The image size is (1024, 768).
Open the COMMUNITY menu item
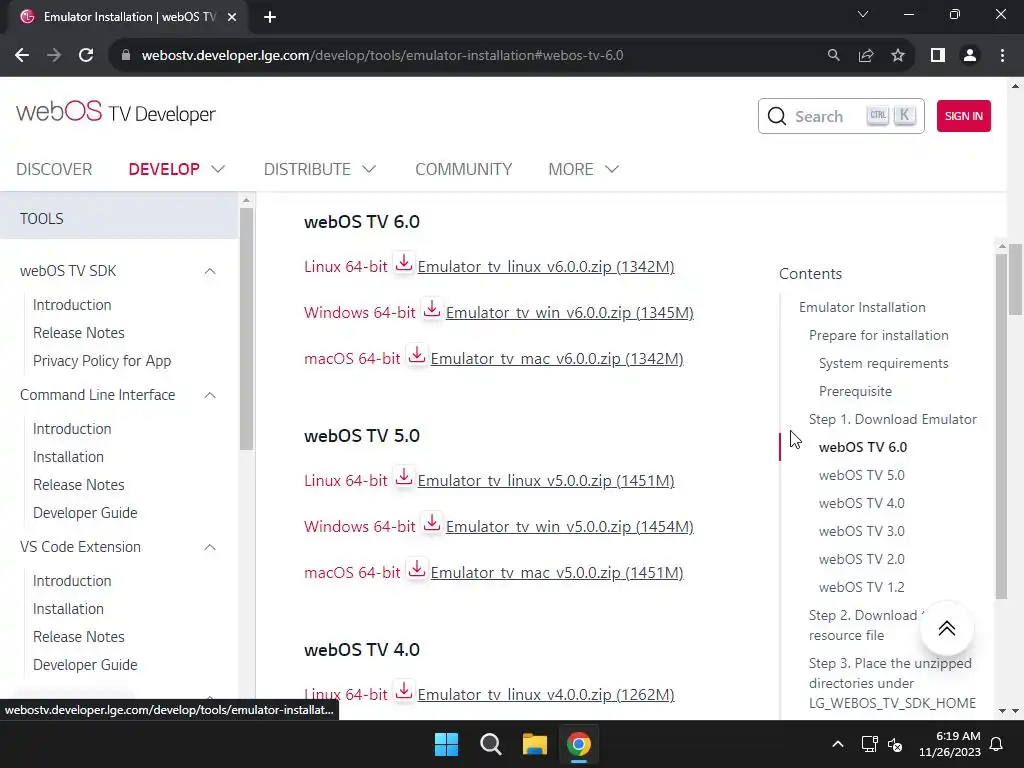point(464,169)
